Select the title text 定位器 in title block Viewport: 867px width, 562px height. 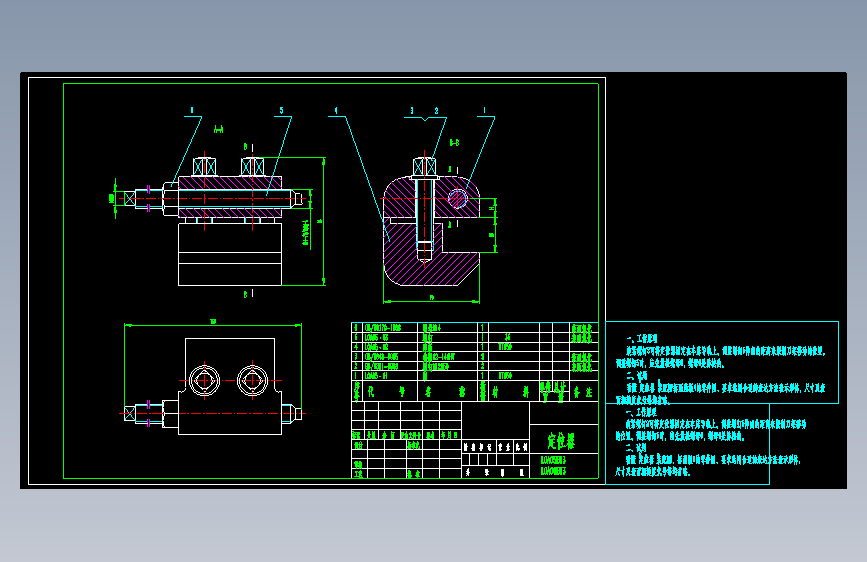pyautogui.click(x=561, y=441)
